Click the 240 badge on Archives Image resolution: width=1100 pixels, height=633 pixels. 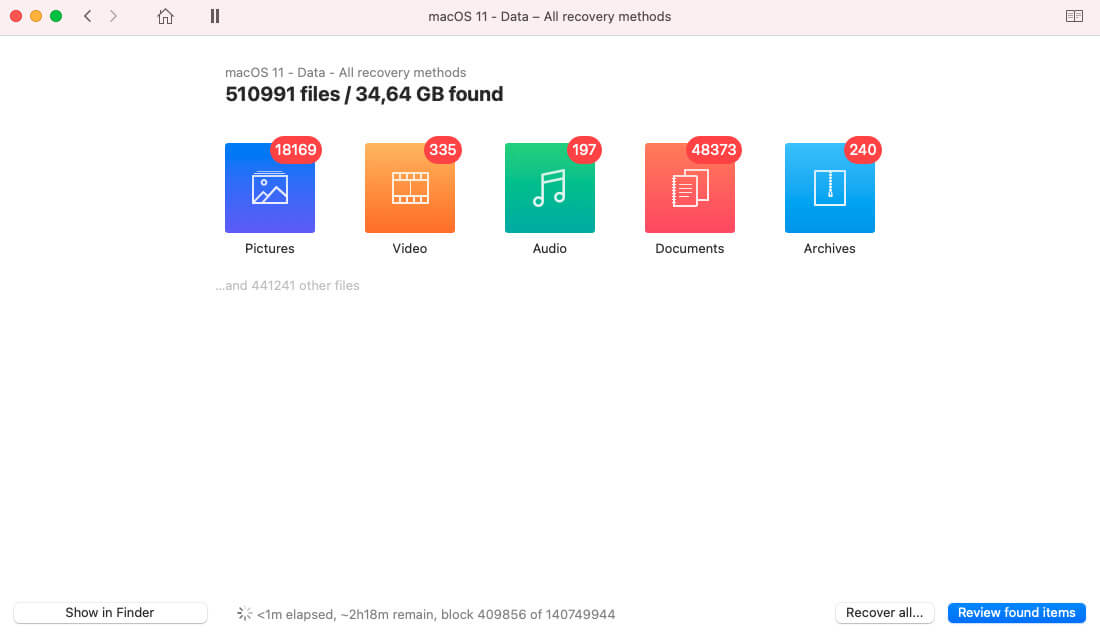point(862,149)
